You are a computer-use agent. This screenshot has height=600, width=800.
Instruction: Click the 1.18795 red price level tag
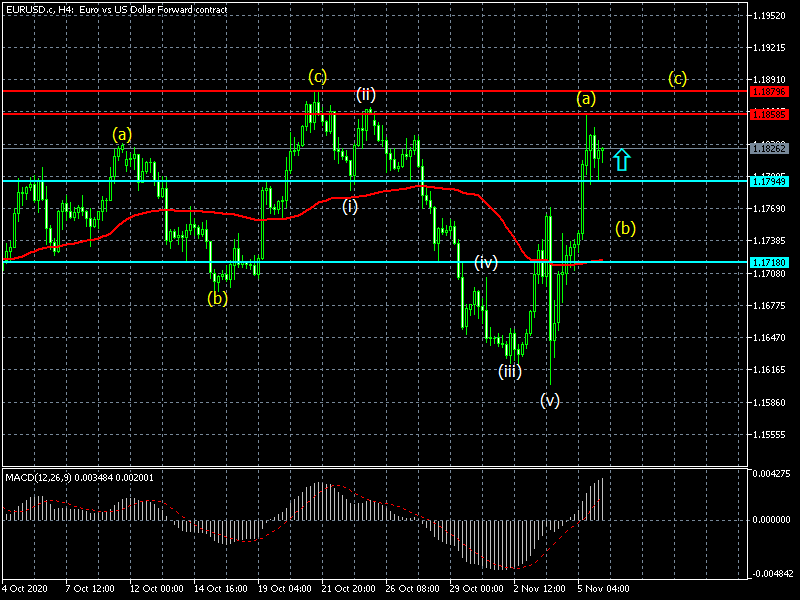coord(769,91)
